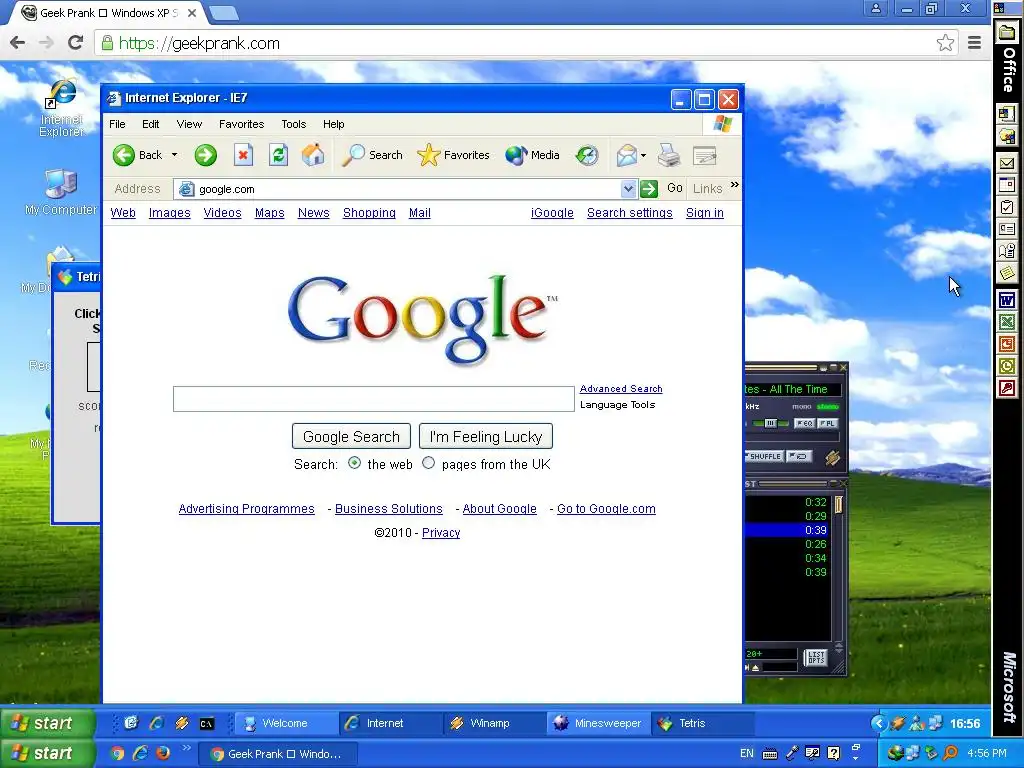Click the Chrome bookmark star icon
The width and height of the screenshot is (1024, 768).
[x=945, y=43]
